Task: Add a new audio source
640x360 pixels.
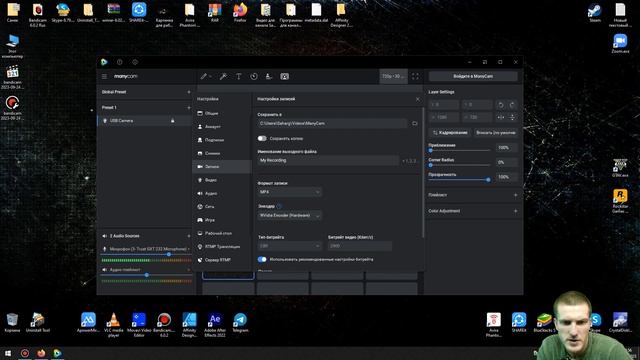Action: [x=189, y=236]
